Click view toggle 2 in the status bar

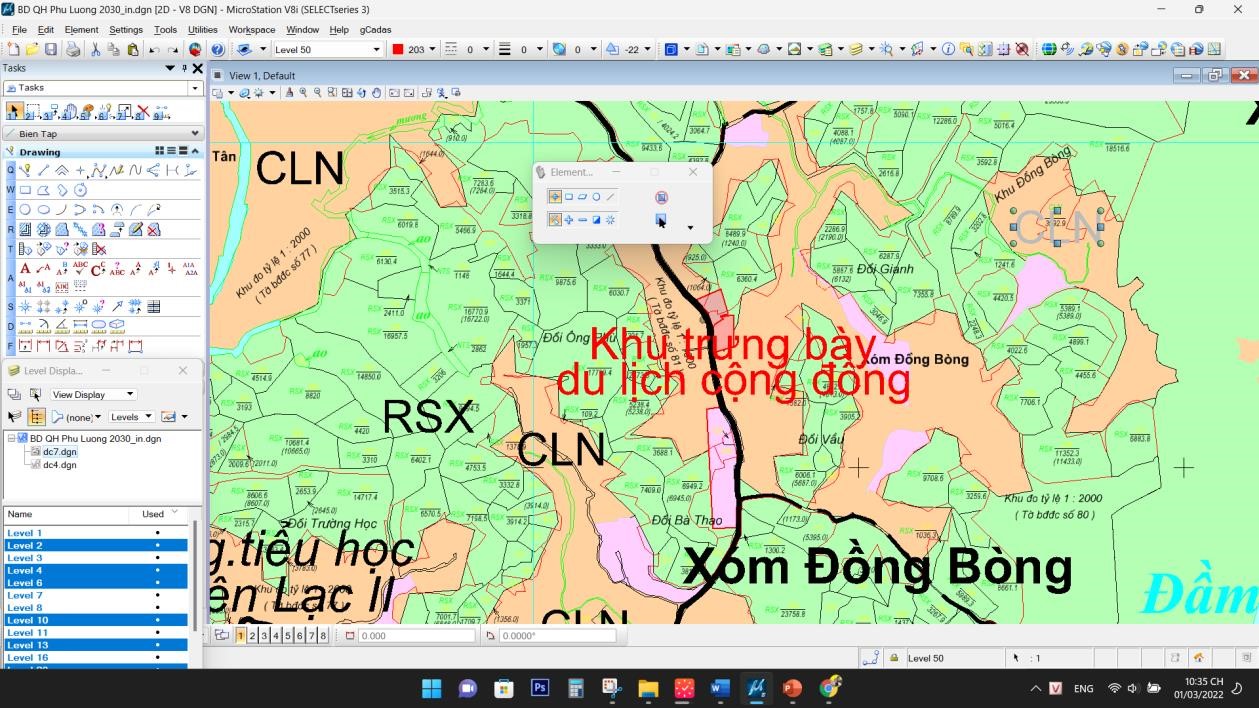tap(251, 635)
